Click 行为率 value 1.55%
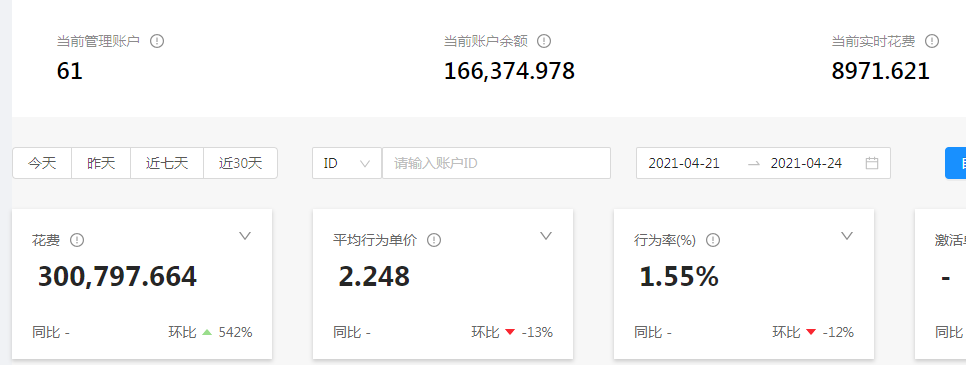Viewport: 966px width, 365px height. (679, 277)
